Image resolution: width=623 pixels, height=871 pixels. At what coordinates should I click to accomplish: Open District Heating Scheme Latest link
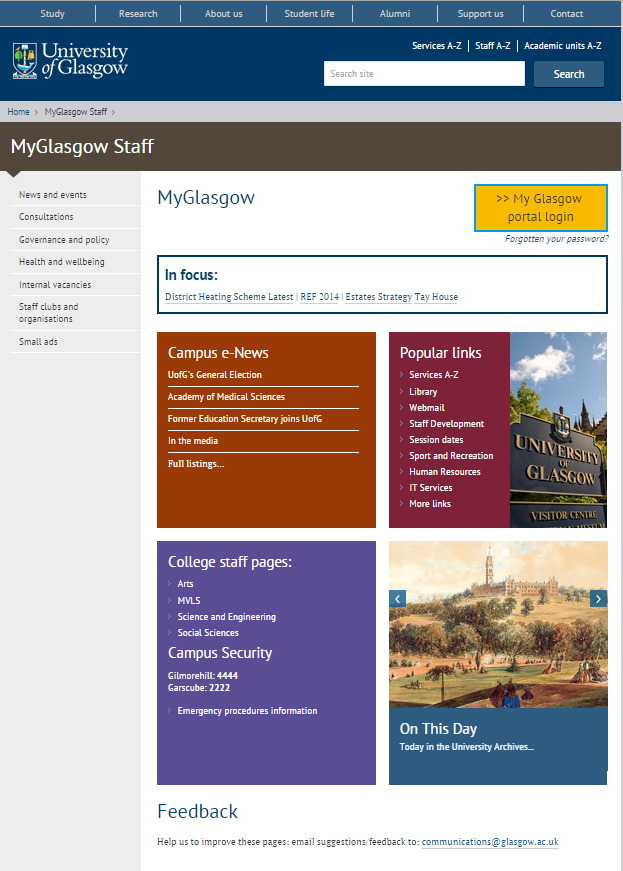click(x=229, y=297)
